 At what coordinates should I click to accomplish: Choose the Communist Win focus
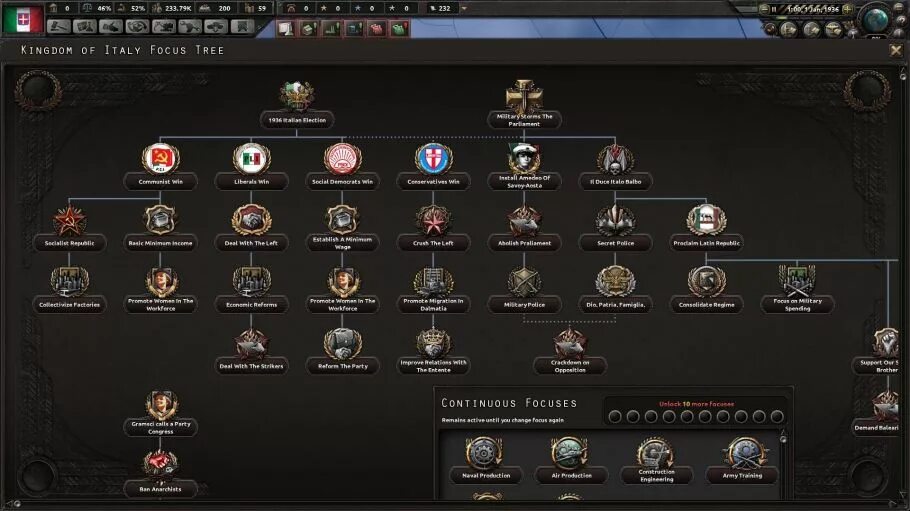tap(160, 166)
